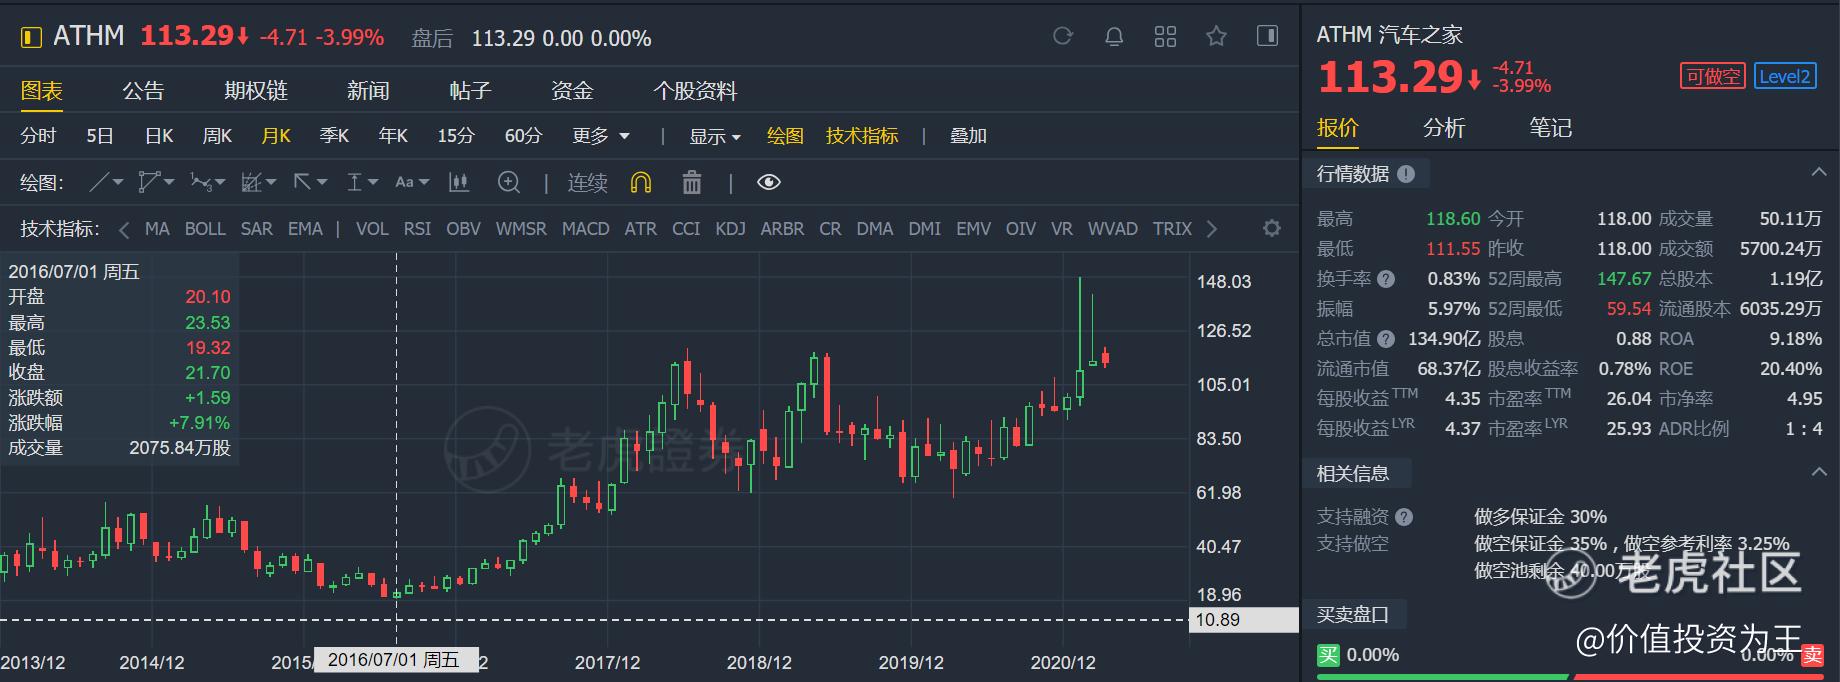Set a price alert with the bell icon
This screenshot has width=1840, height=682.
pyautogui.click(x=1114, y=37)
